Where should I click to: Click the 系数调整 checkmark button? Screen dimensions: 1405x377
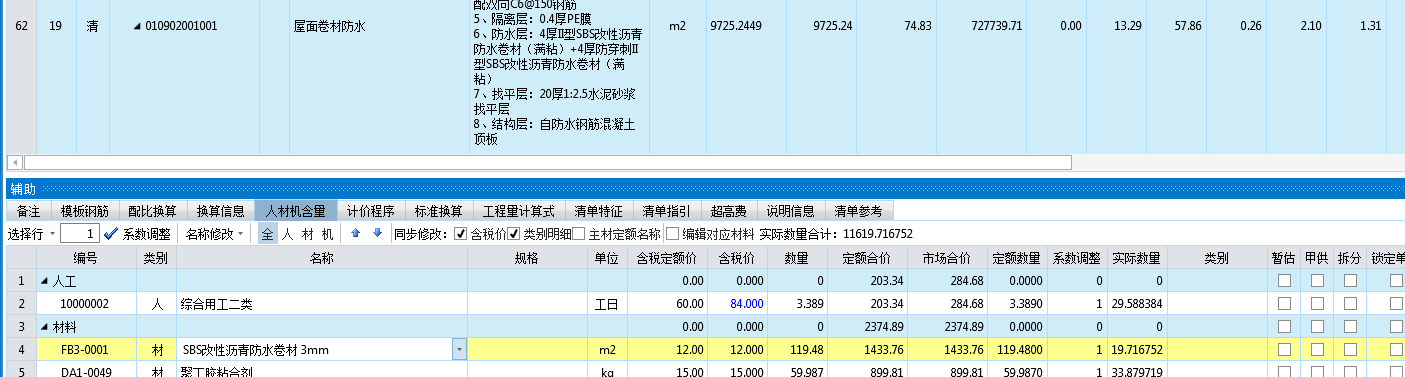(x=136, y=234)
